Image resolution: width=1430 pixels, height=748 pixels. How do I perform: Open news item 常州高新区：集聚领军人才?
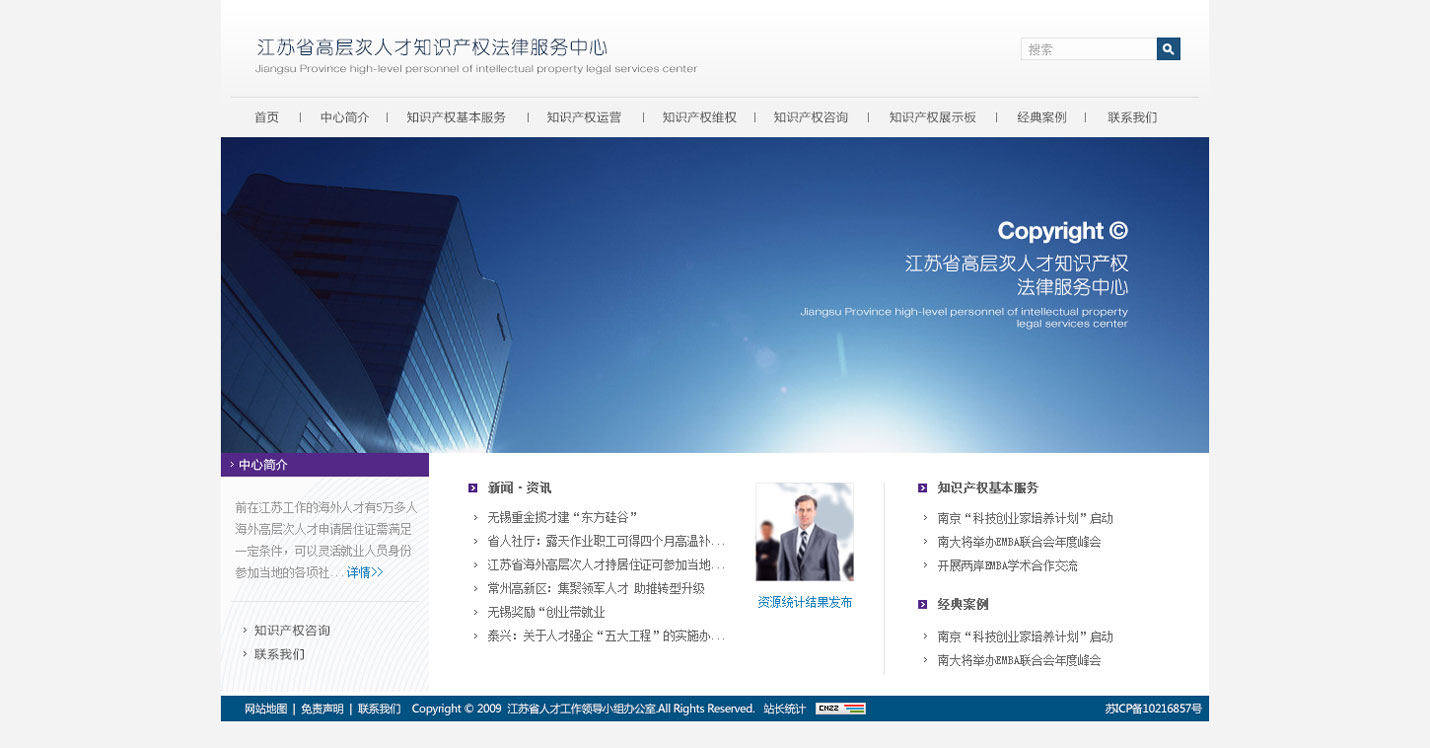595,589
